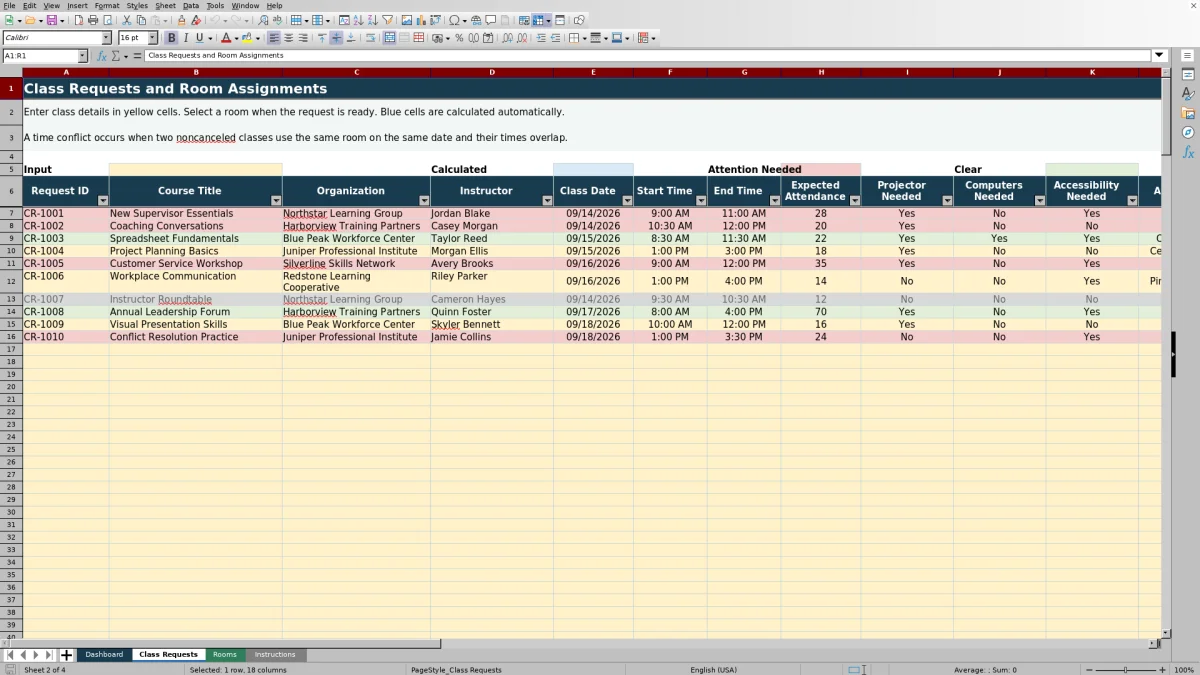Image resolution: width=1200 pixels, height=675 pixels.
Task: Open the sidebar Navigator compass icon
Action: pos(1188,132)
